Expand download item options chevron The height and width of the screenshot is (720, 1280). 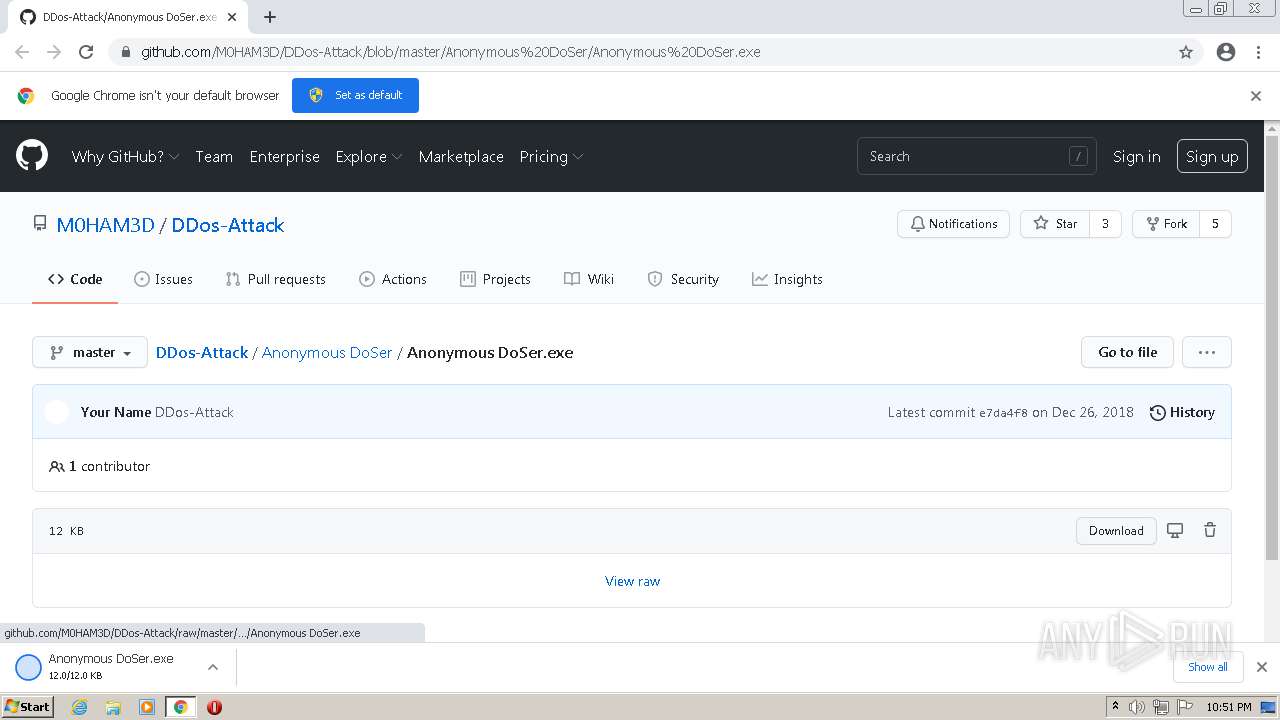point(213,667)
